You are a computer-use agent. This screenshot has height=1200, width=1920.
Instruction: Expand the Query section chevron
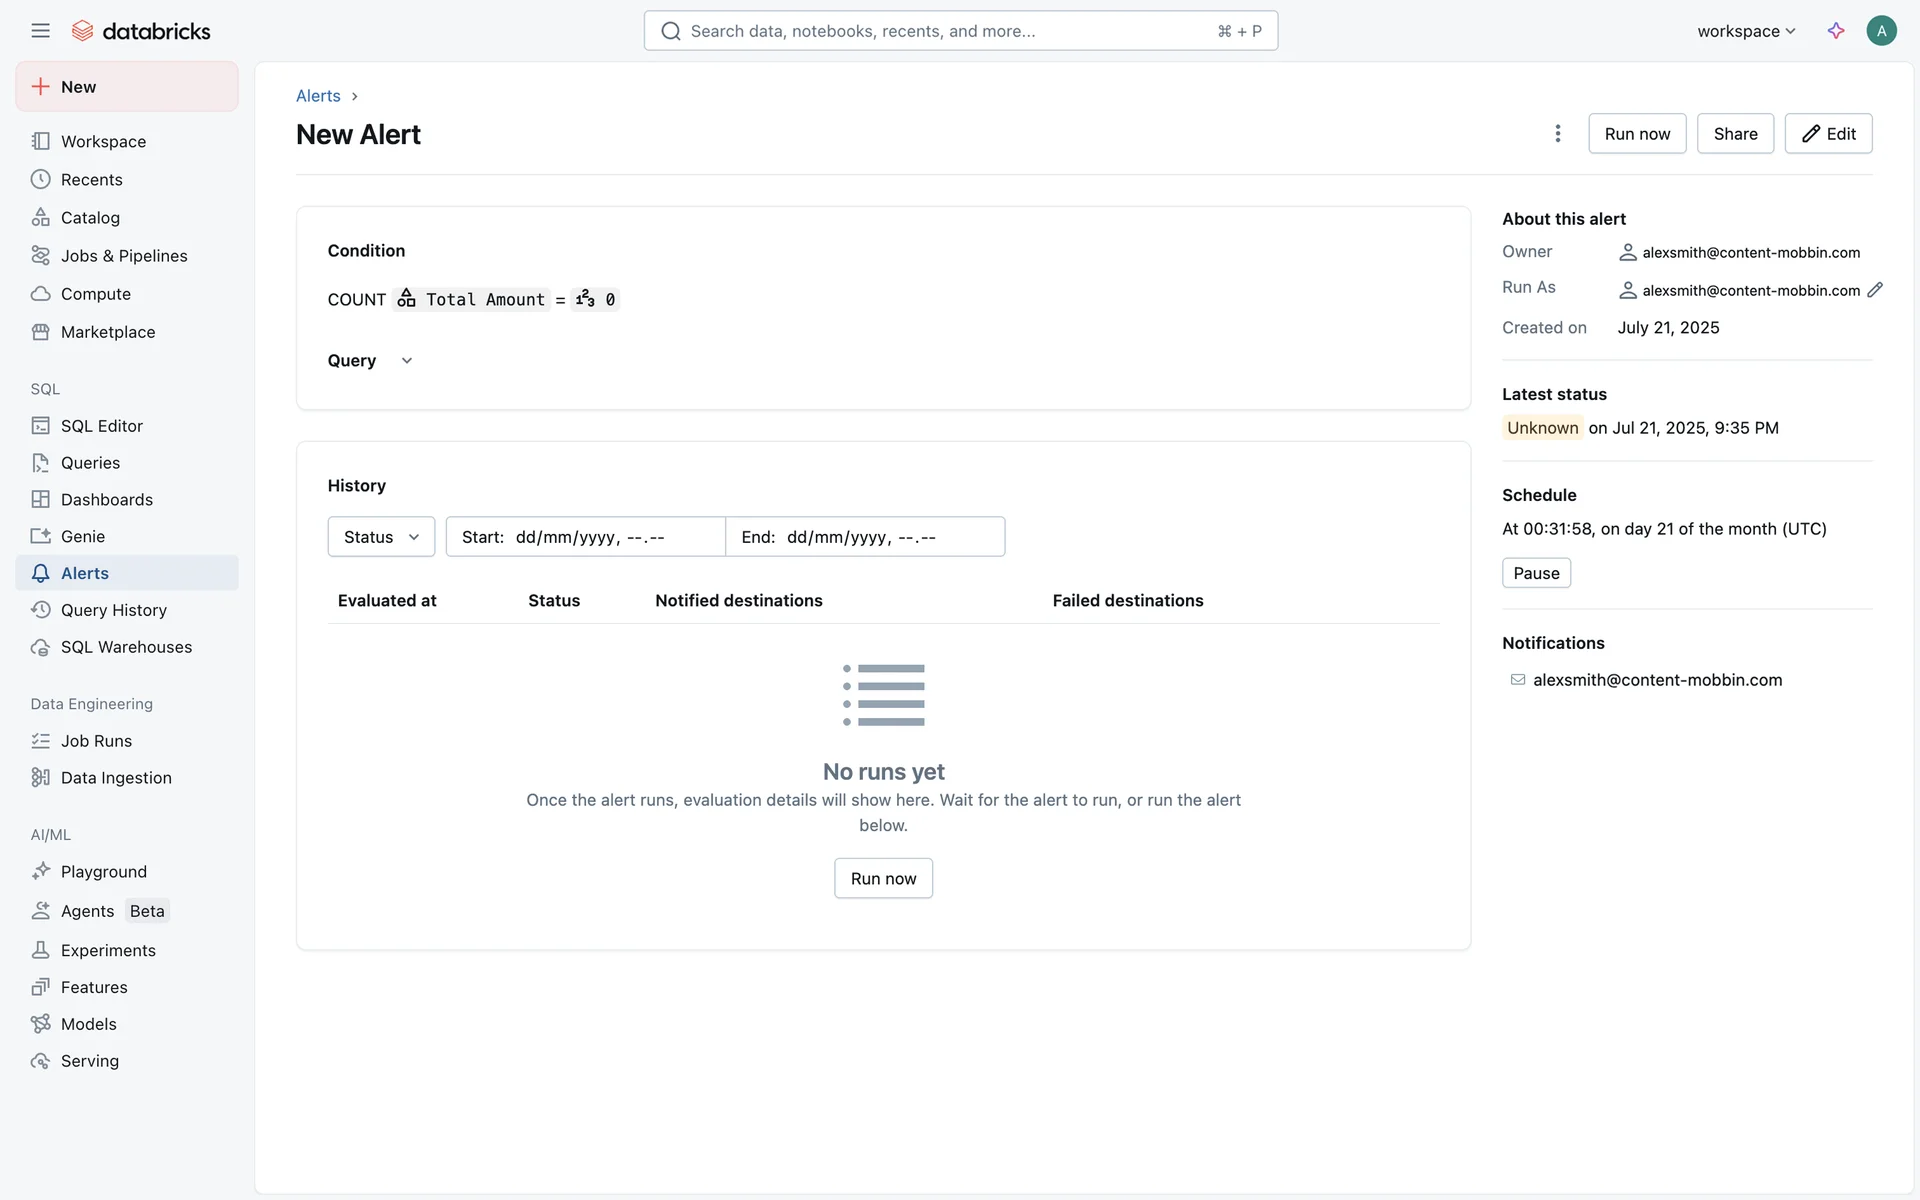pos(406,361)
